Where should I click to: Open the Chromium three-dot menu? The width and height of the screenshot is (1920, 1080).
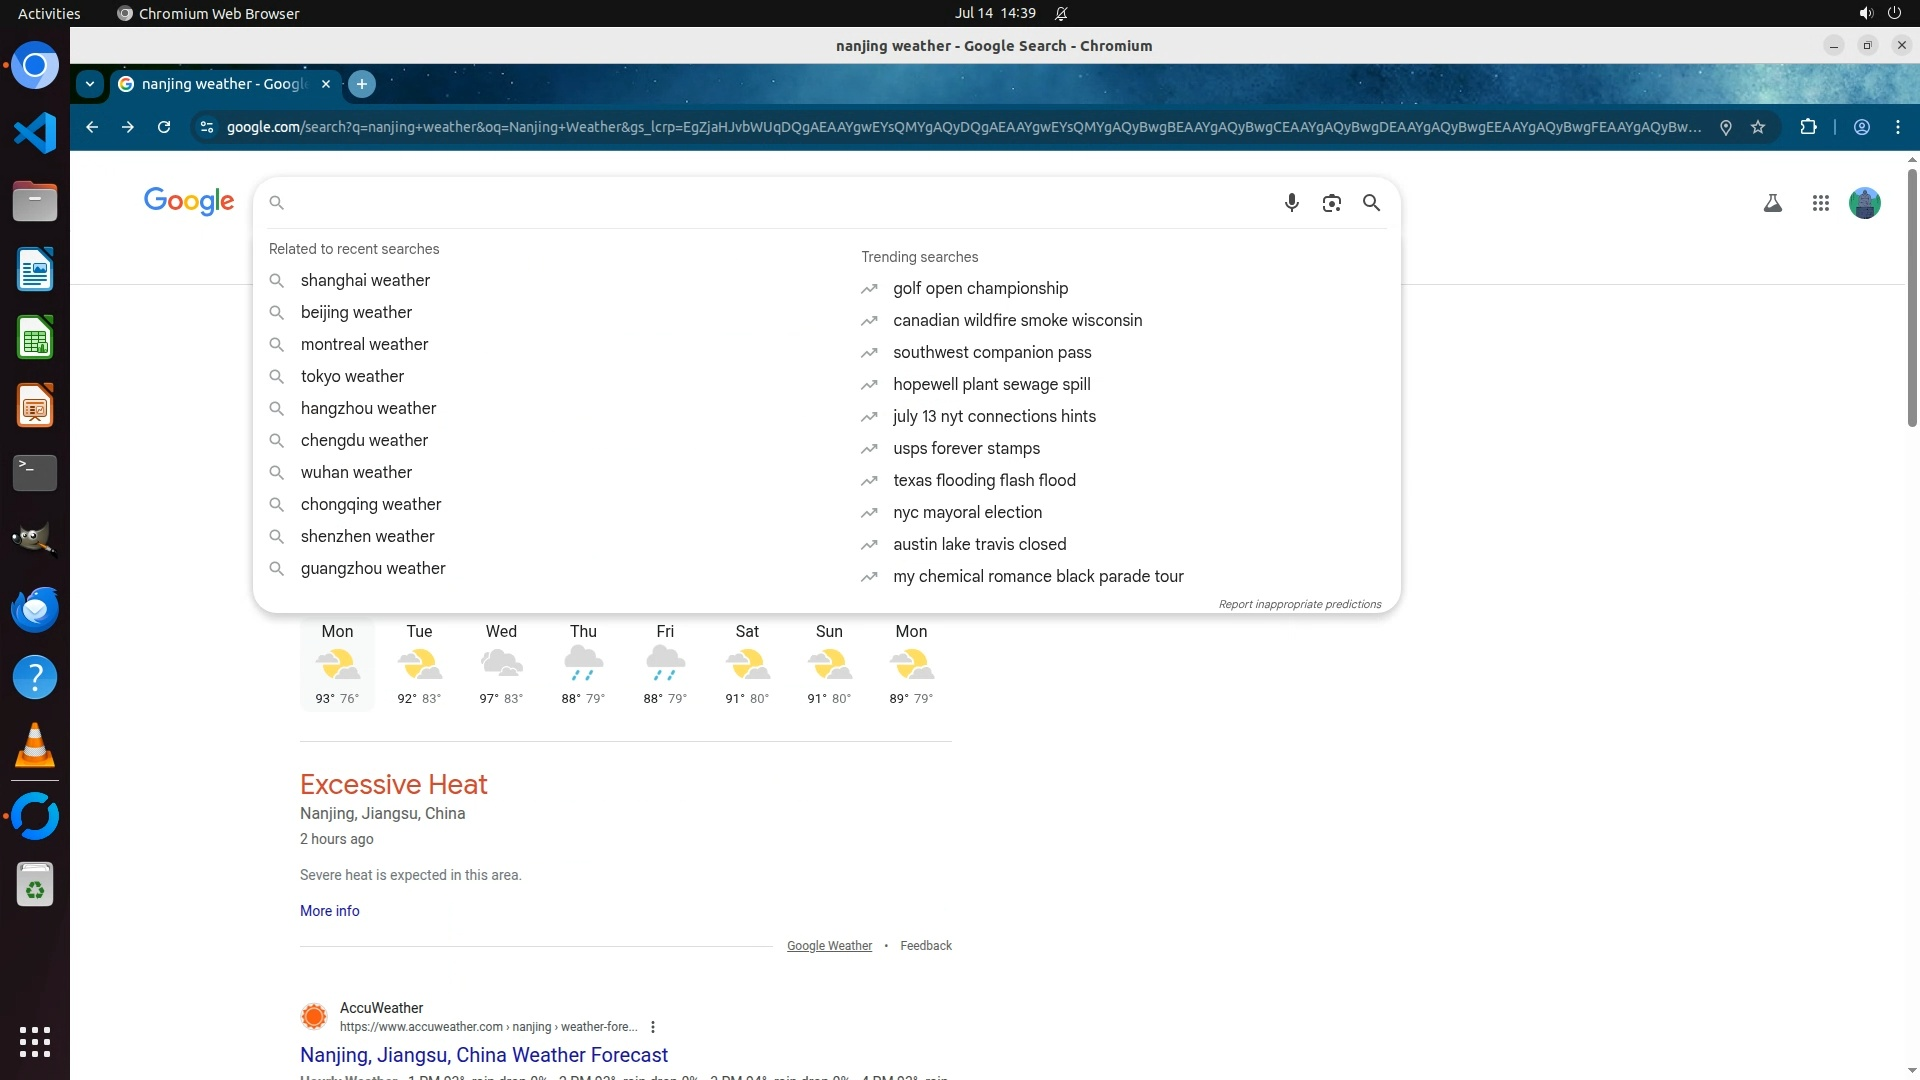click(1897, 127)
